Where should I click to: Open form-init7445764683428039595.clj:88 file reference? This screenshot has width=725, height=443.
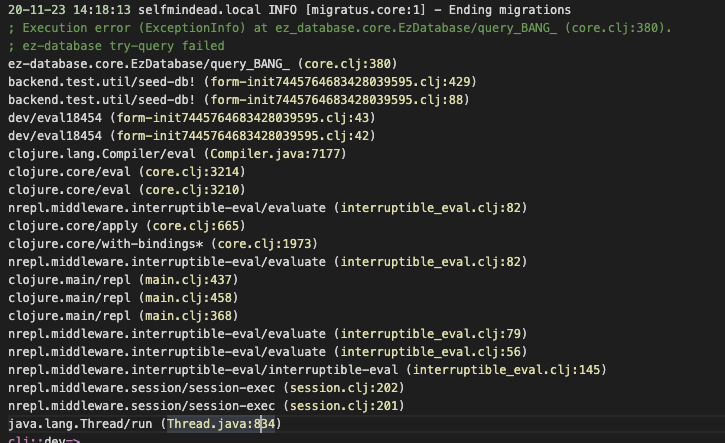tap(336, 100)
